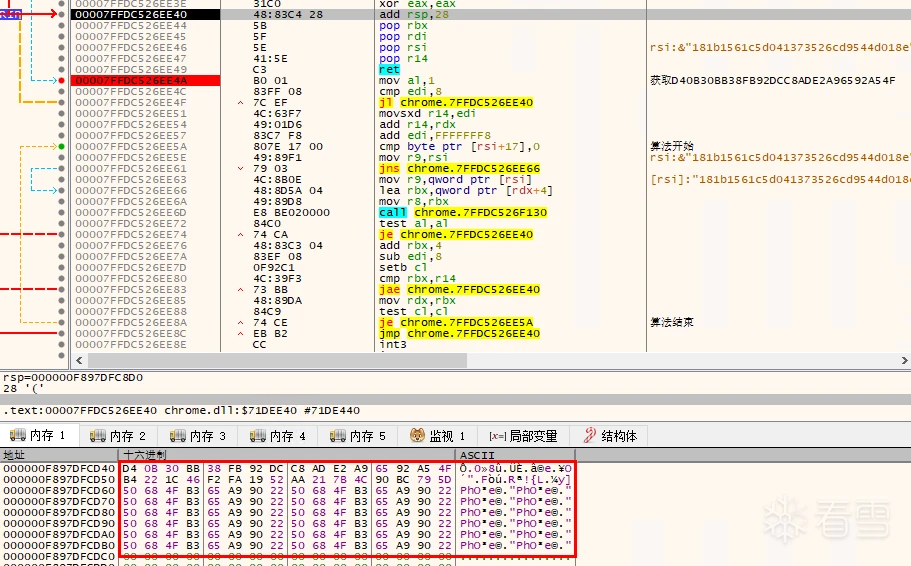
Task: Click the comment starting with '获取D40B30BB38FB92DC'
Action: [773, 80]
